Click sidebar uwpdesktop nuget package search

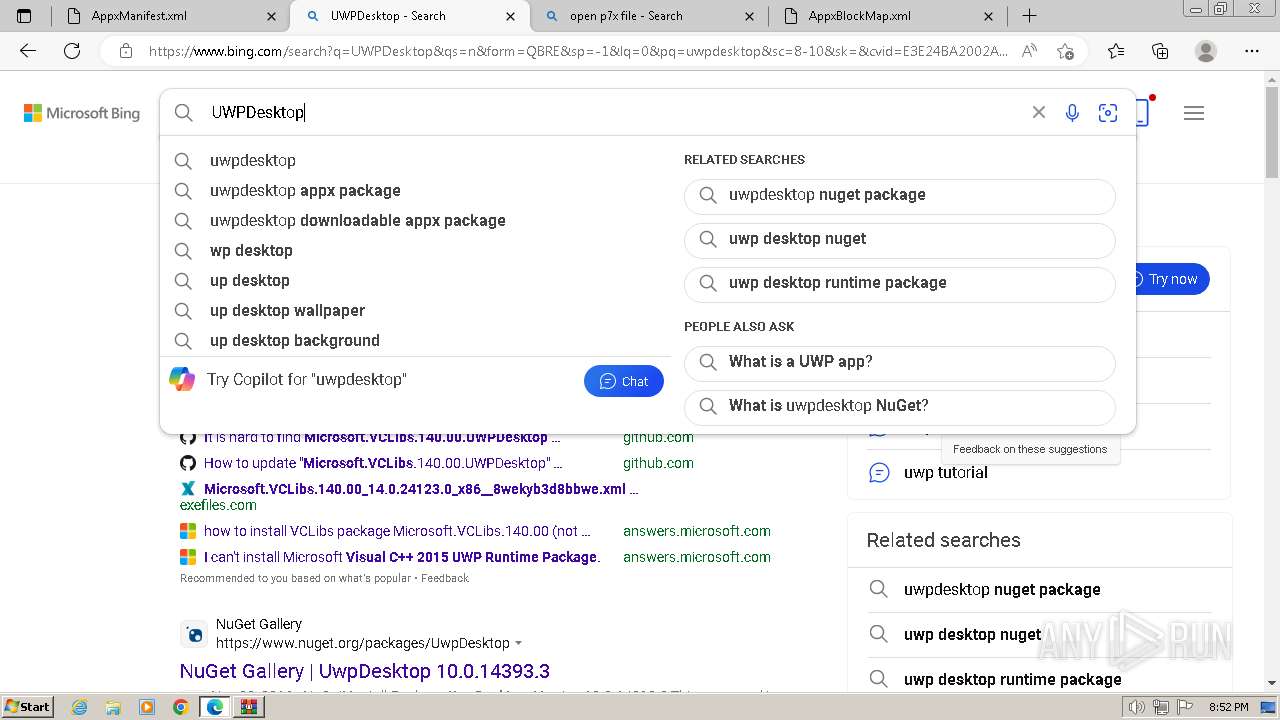(1002, 589)
